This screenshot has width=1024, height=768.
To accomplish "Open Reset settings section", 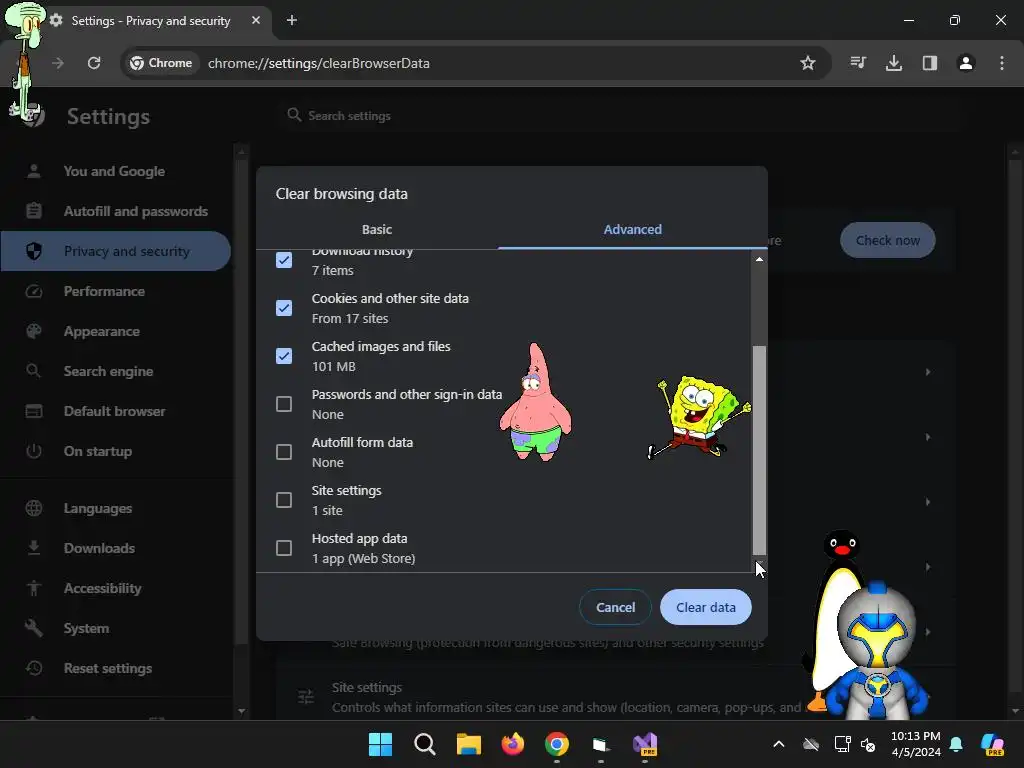I will (x=115, y=668).
